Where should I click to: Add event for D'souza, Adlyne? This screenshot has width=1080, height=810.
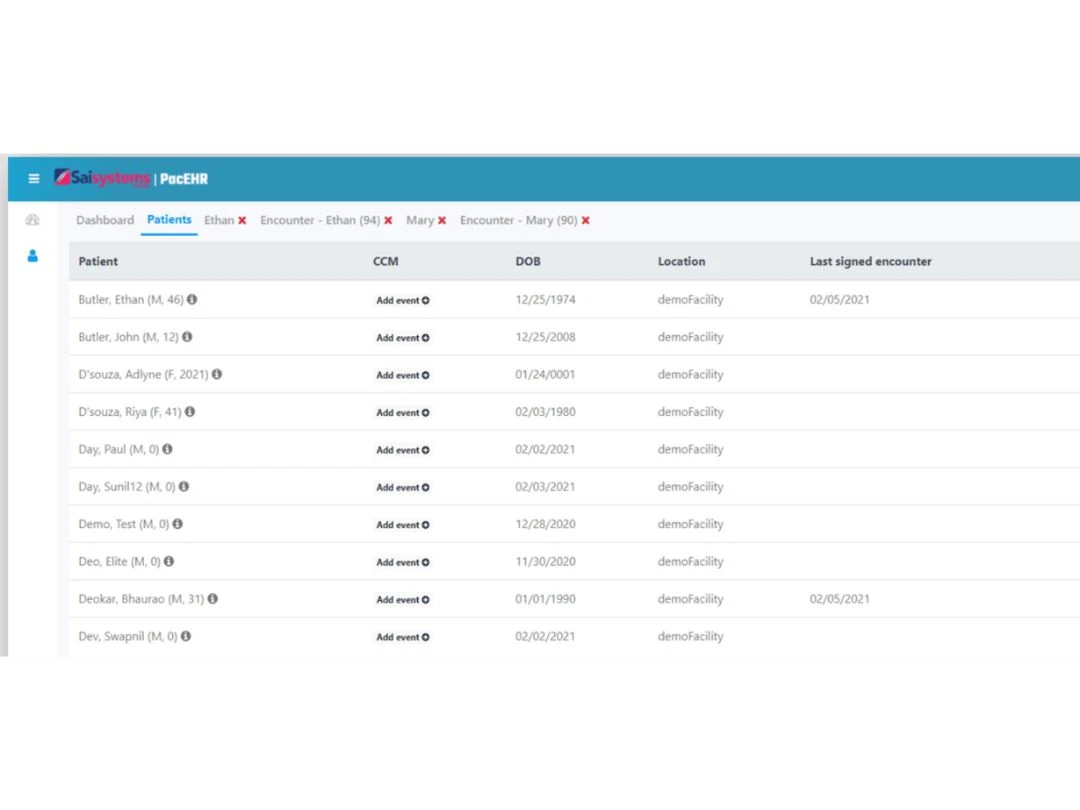403,375
